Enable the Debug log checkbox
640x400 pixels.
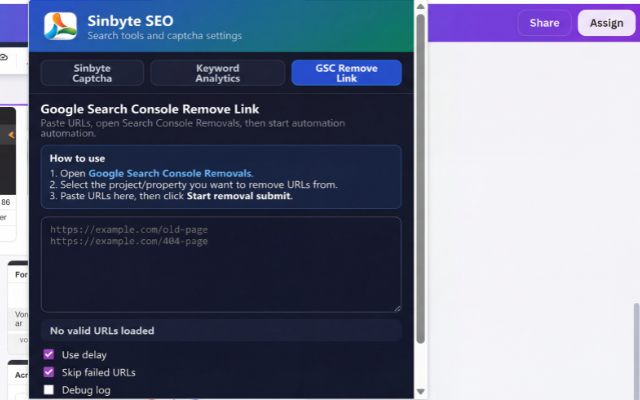click(x=49, y=390)
